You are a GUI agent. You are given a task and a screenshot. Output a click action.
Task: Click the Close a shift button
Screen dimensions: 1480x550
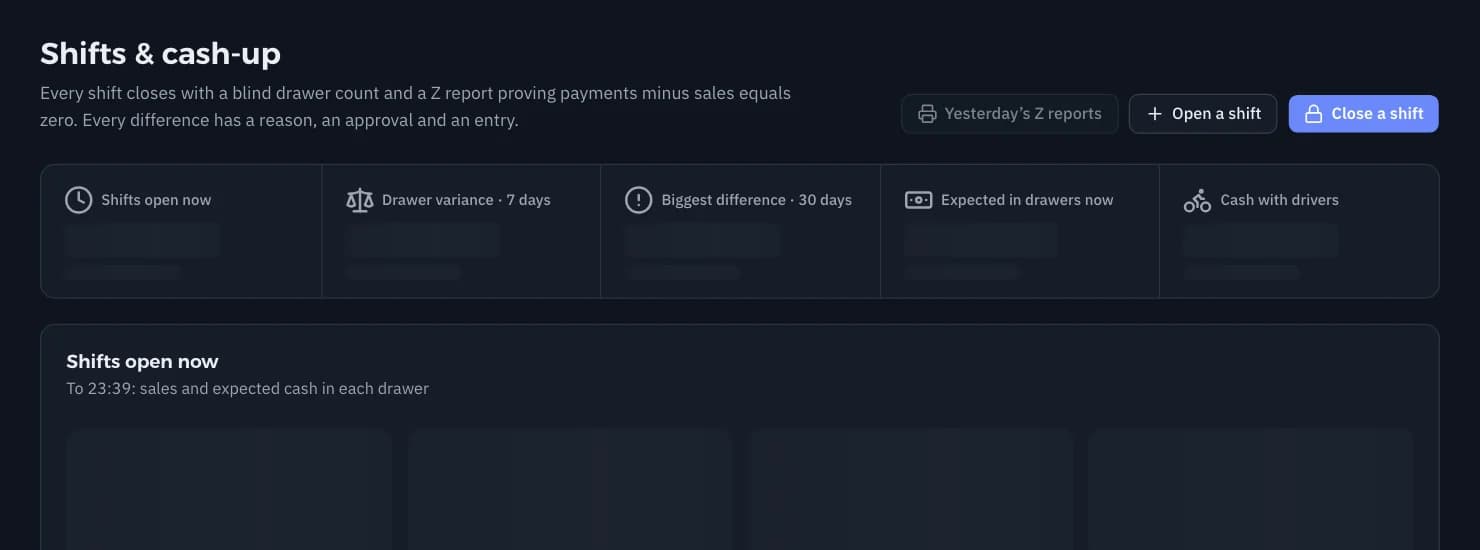click(x=1363, y=114)
